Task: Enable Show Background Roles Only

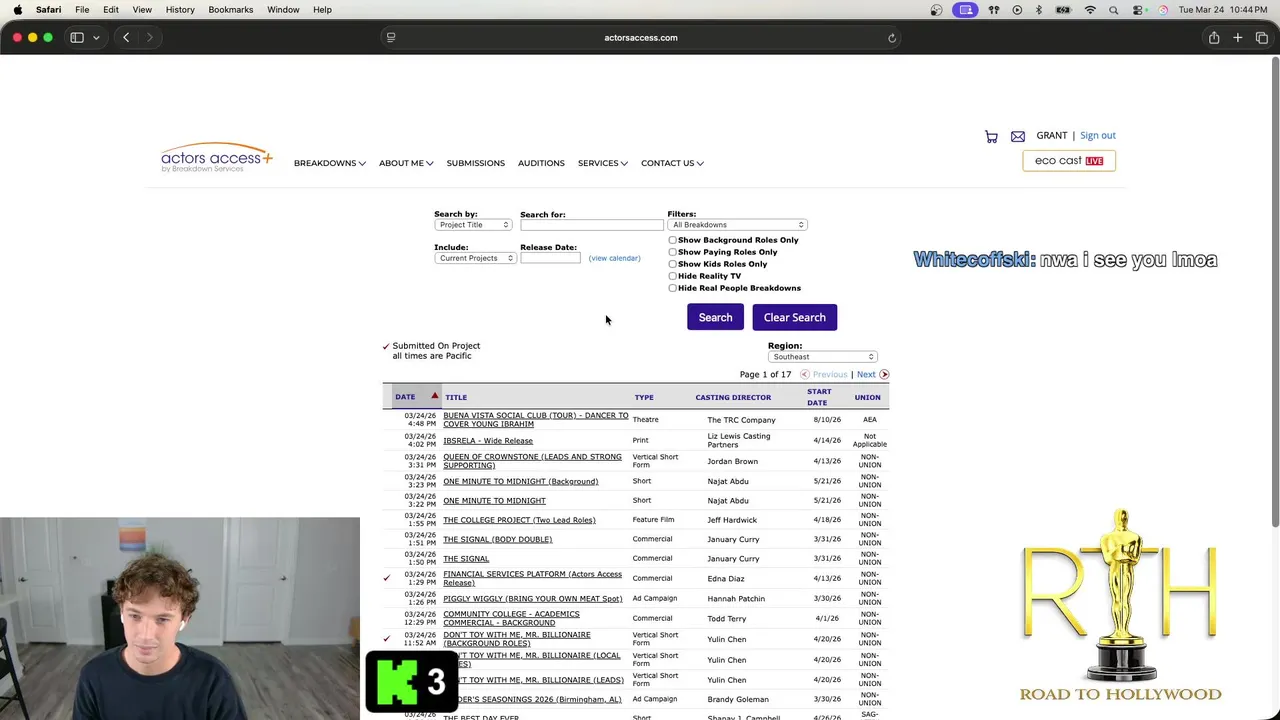Action: tap(673, 240)
